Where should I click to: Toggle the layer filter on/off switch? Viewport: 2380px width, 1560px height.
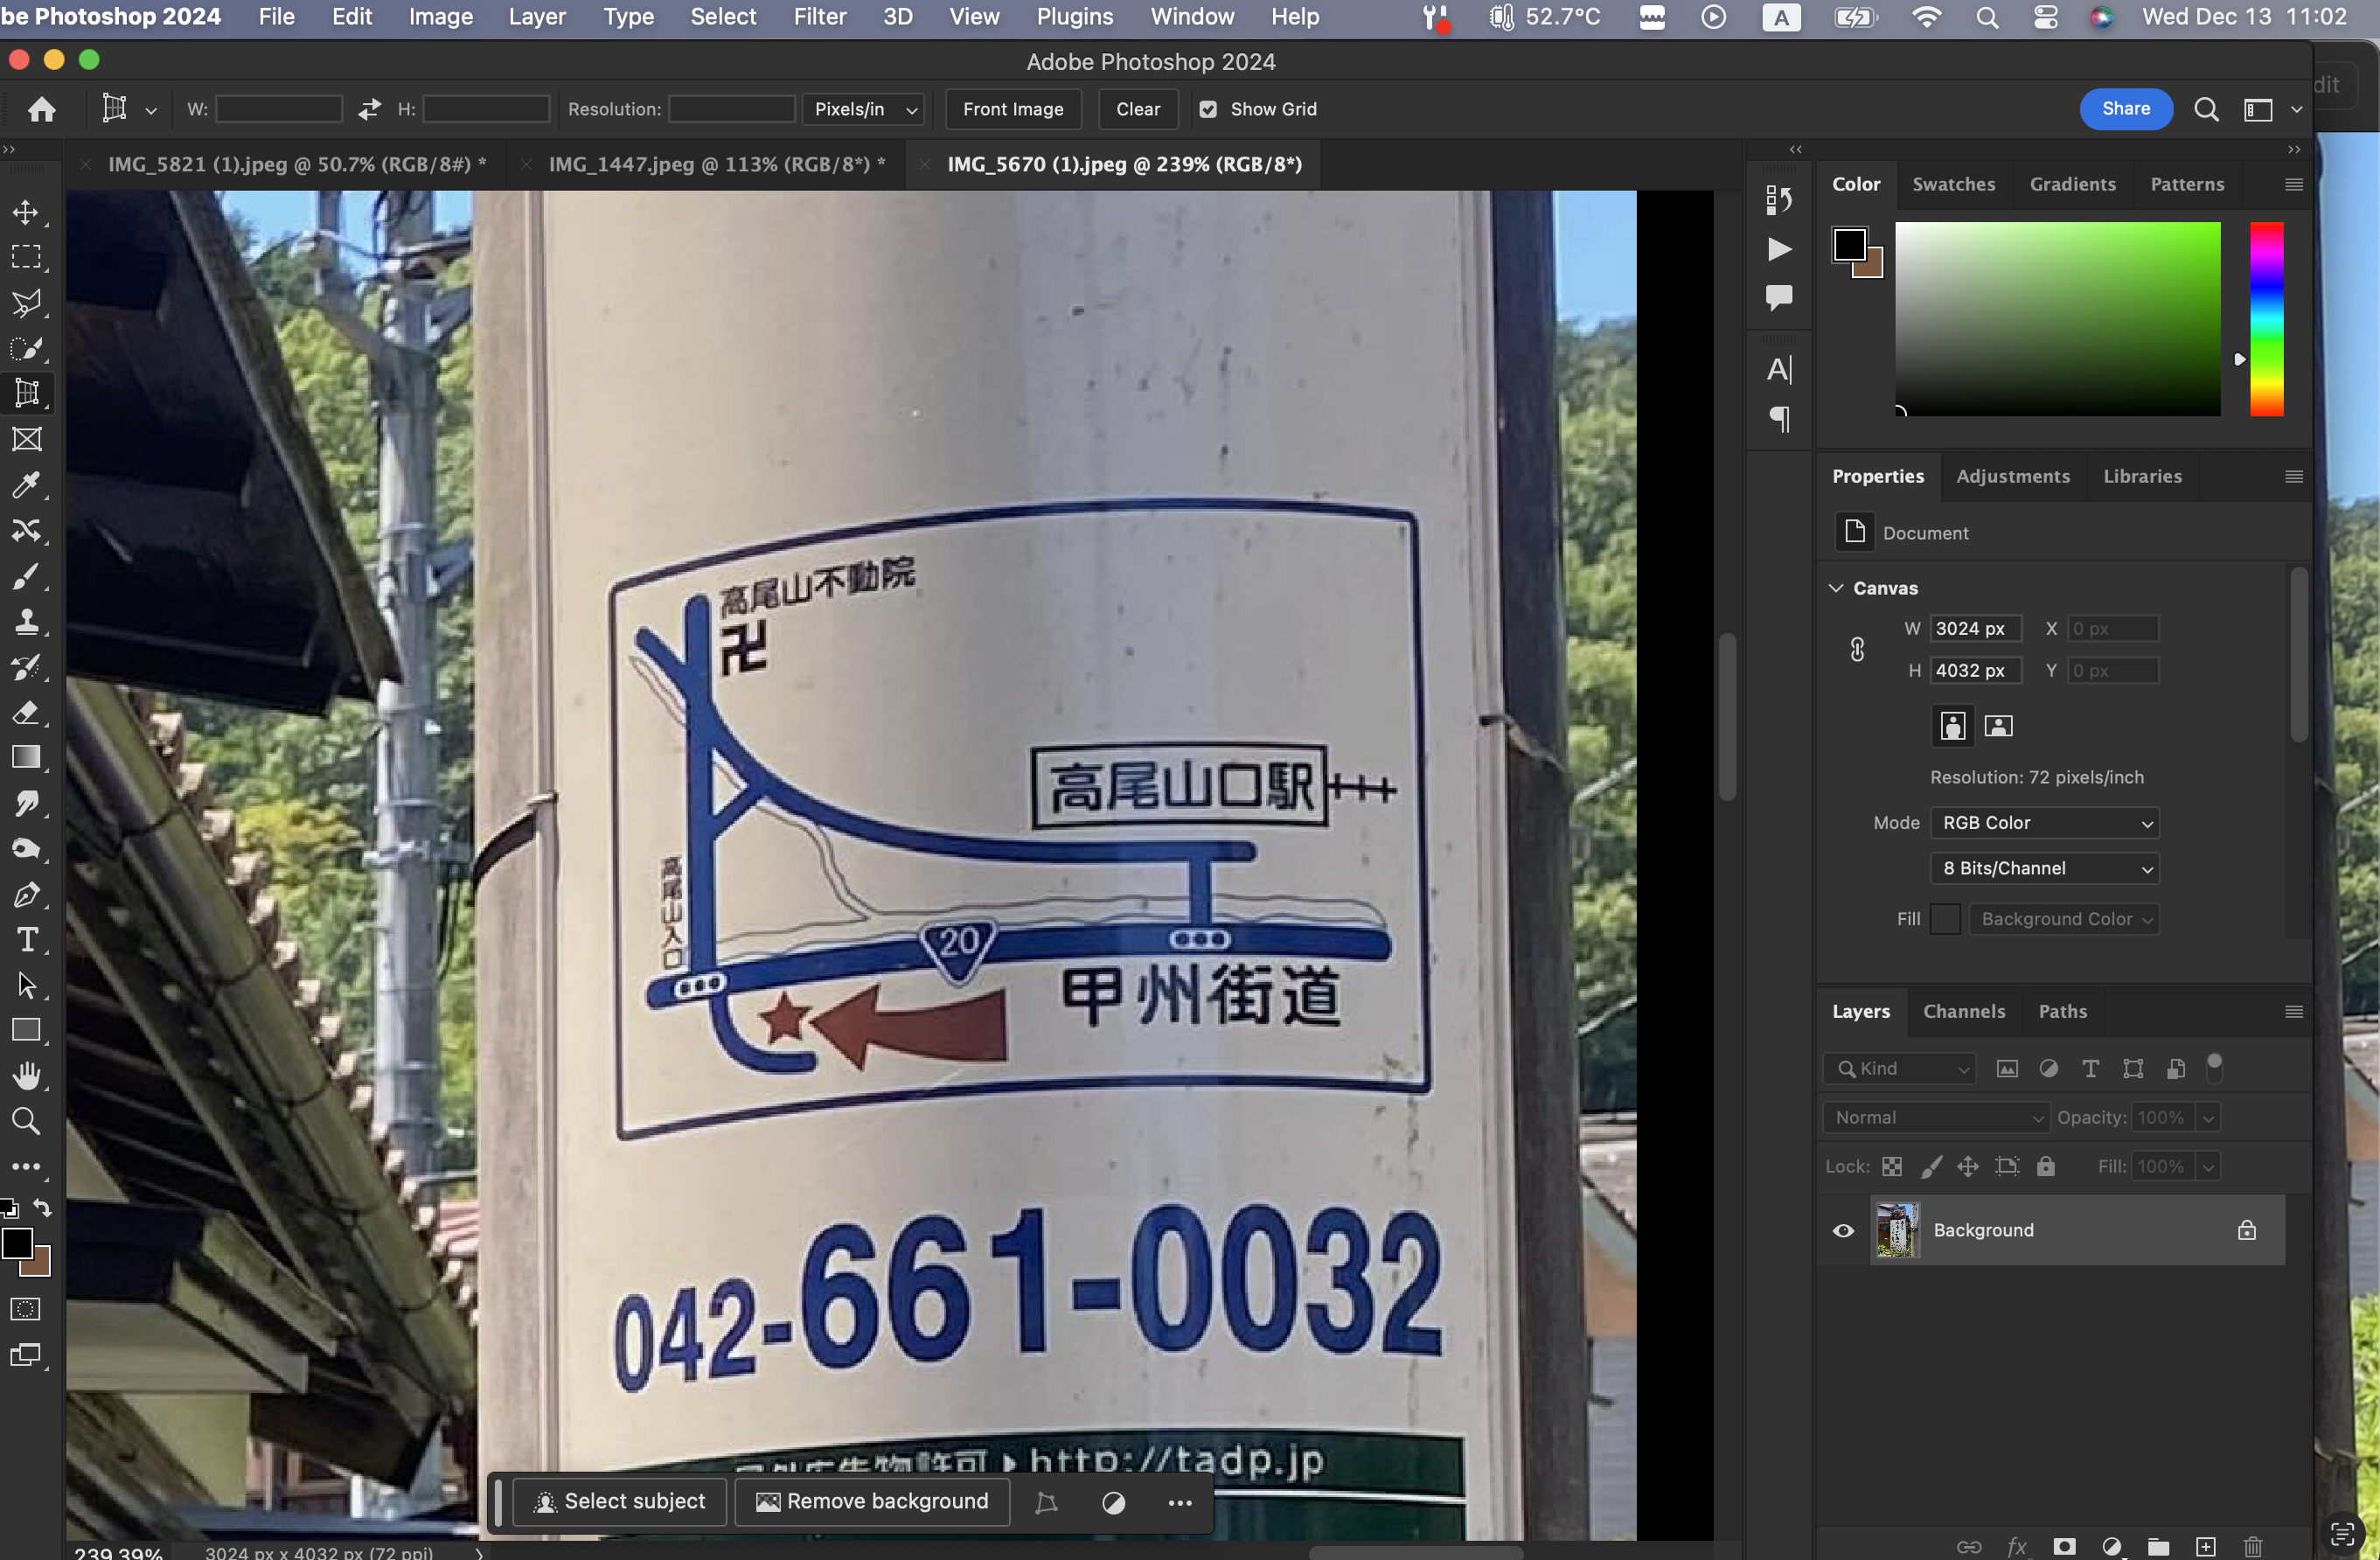click(x=2214, y=1067)
